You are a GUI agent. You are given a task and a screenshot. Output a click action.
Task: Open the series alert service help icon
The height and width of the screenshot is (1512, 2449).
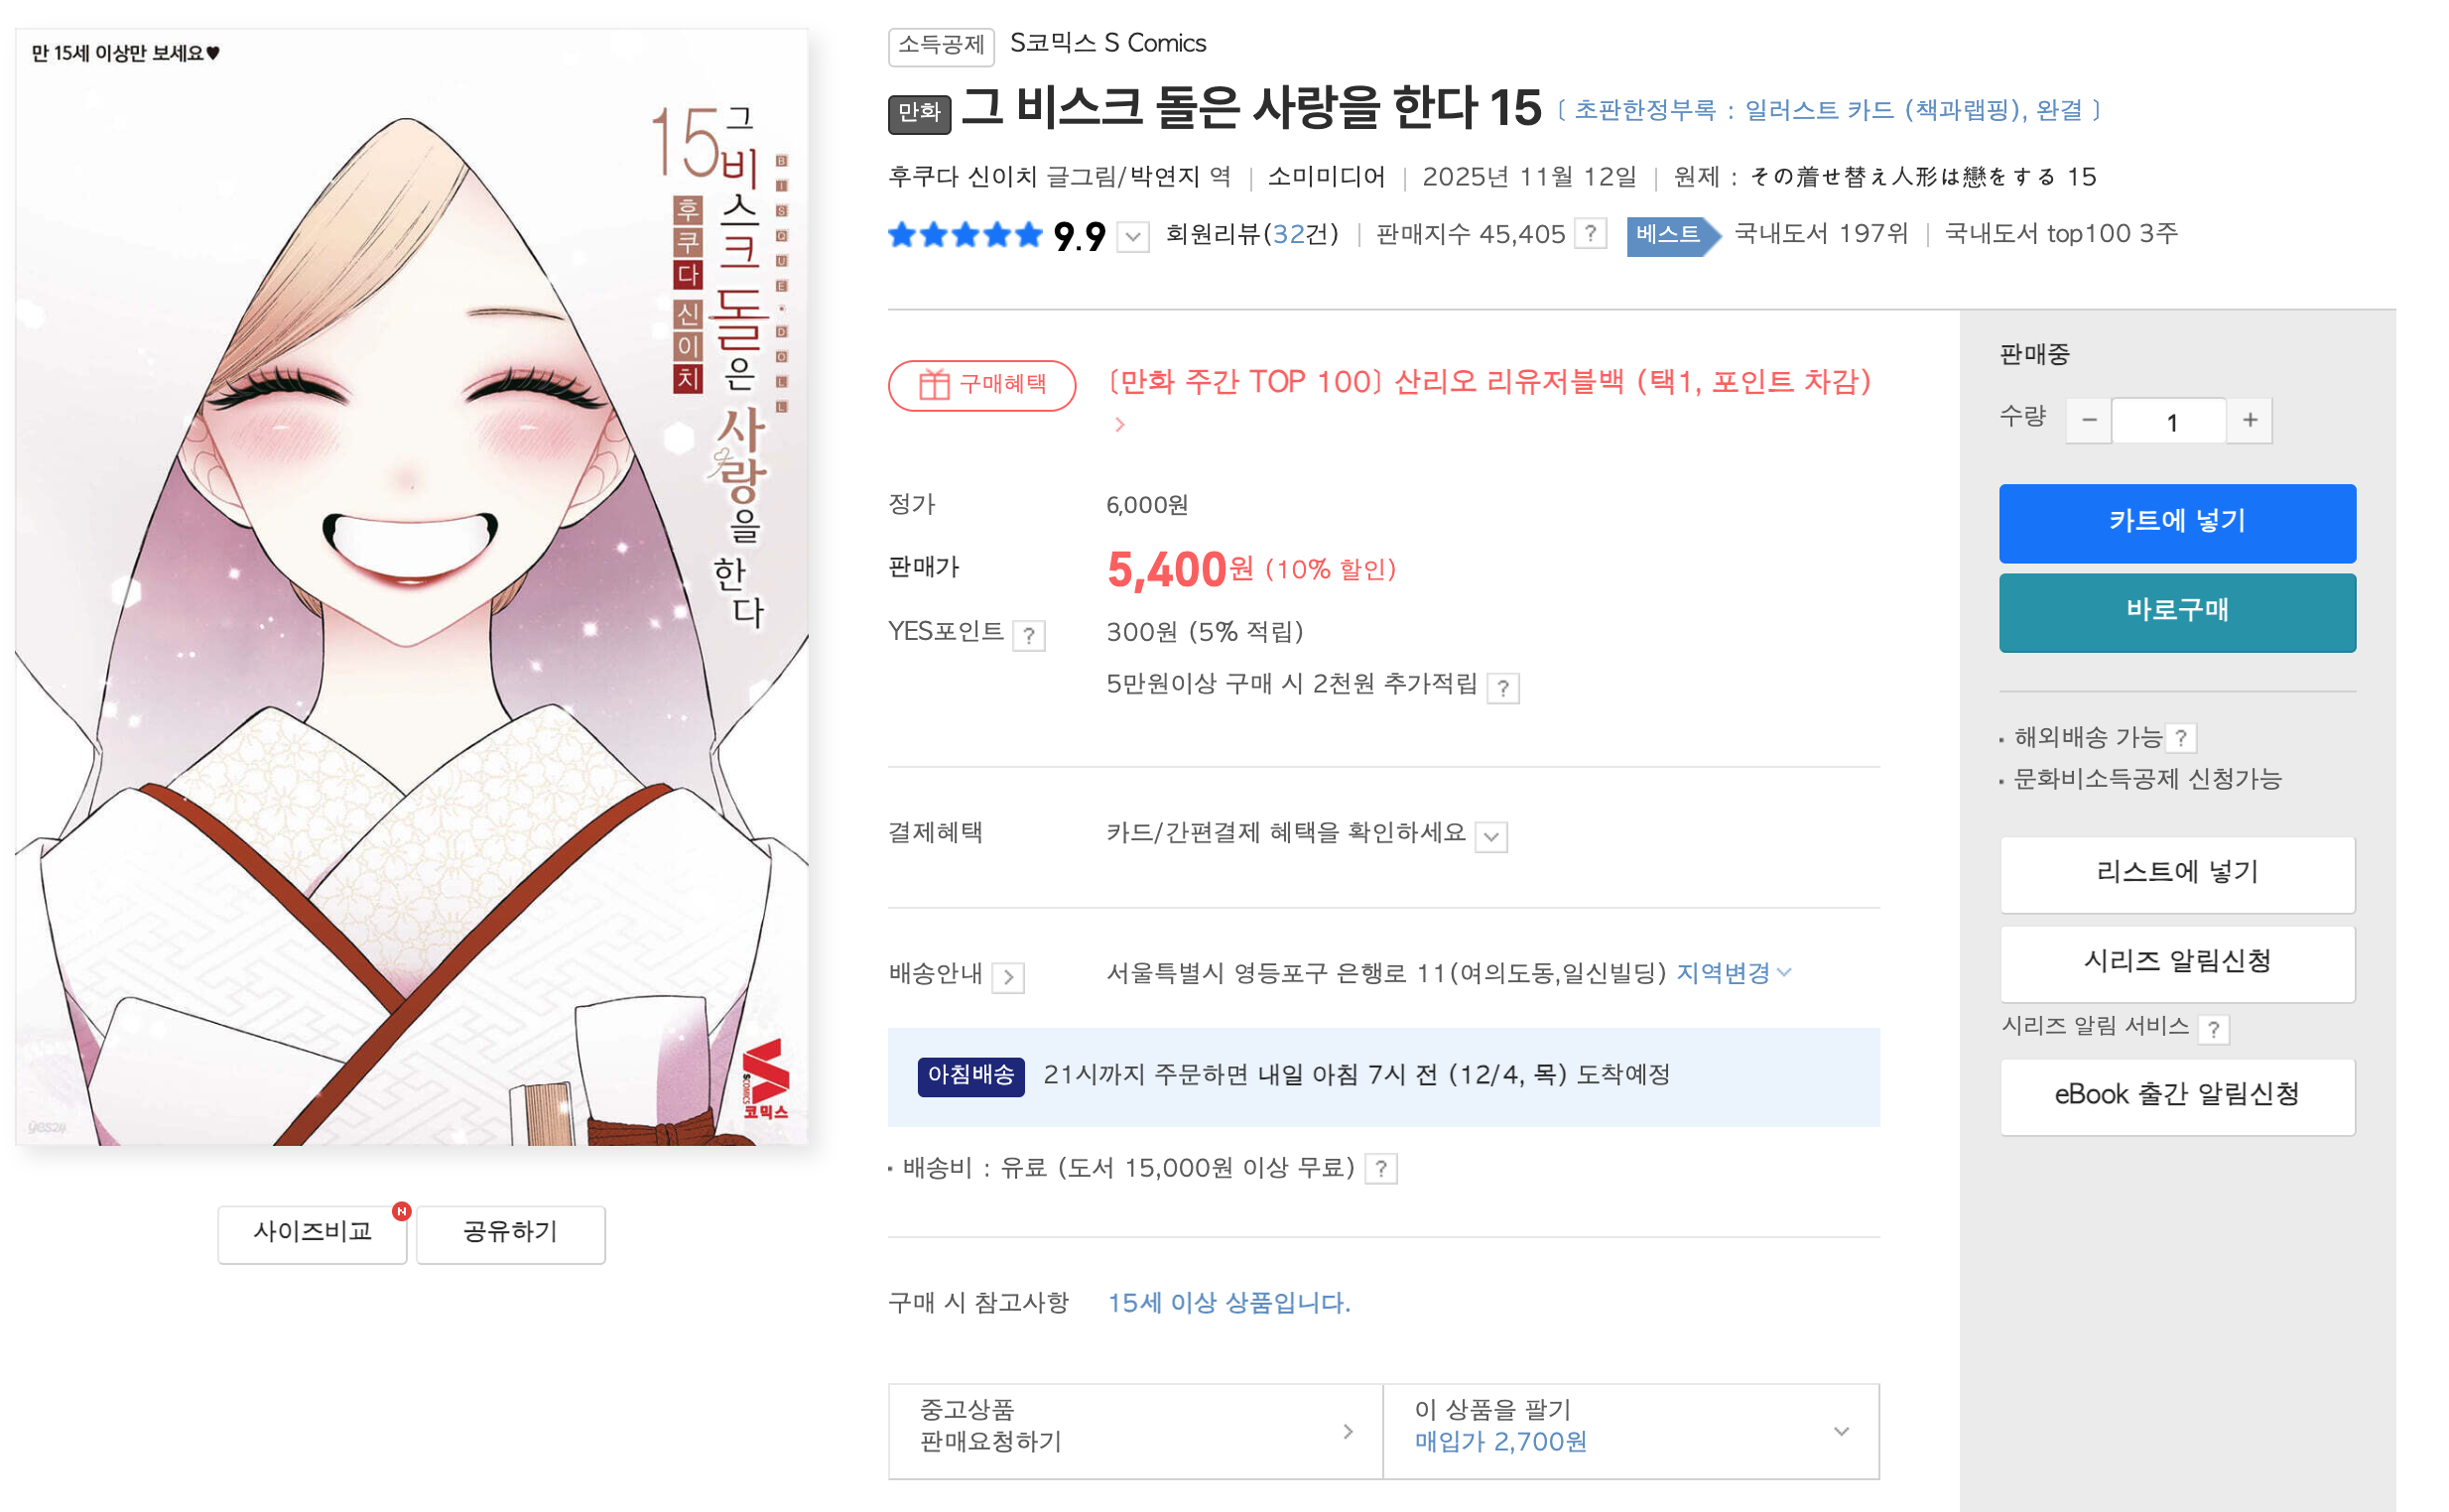click(x=2213, y=1028)
